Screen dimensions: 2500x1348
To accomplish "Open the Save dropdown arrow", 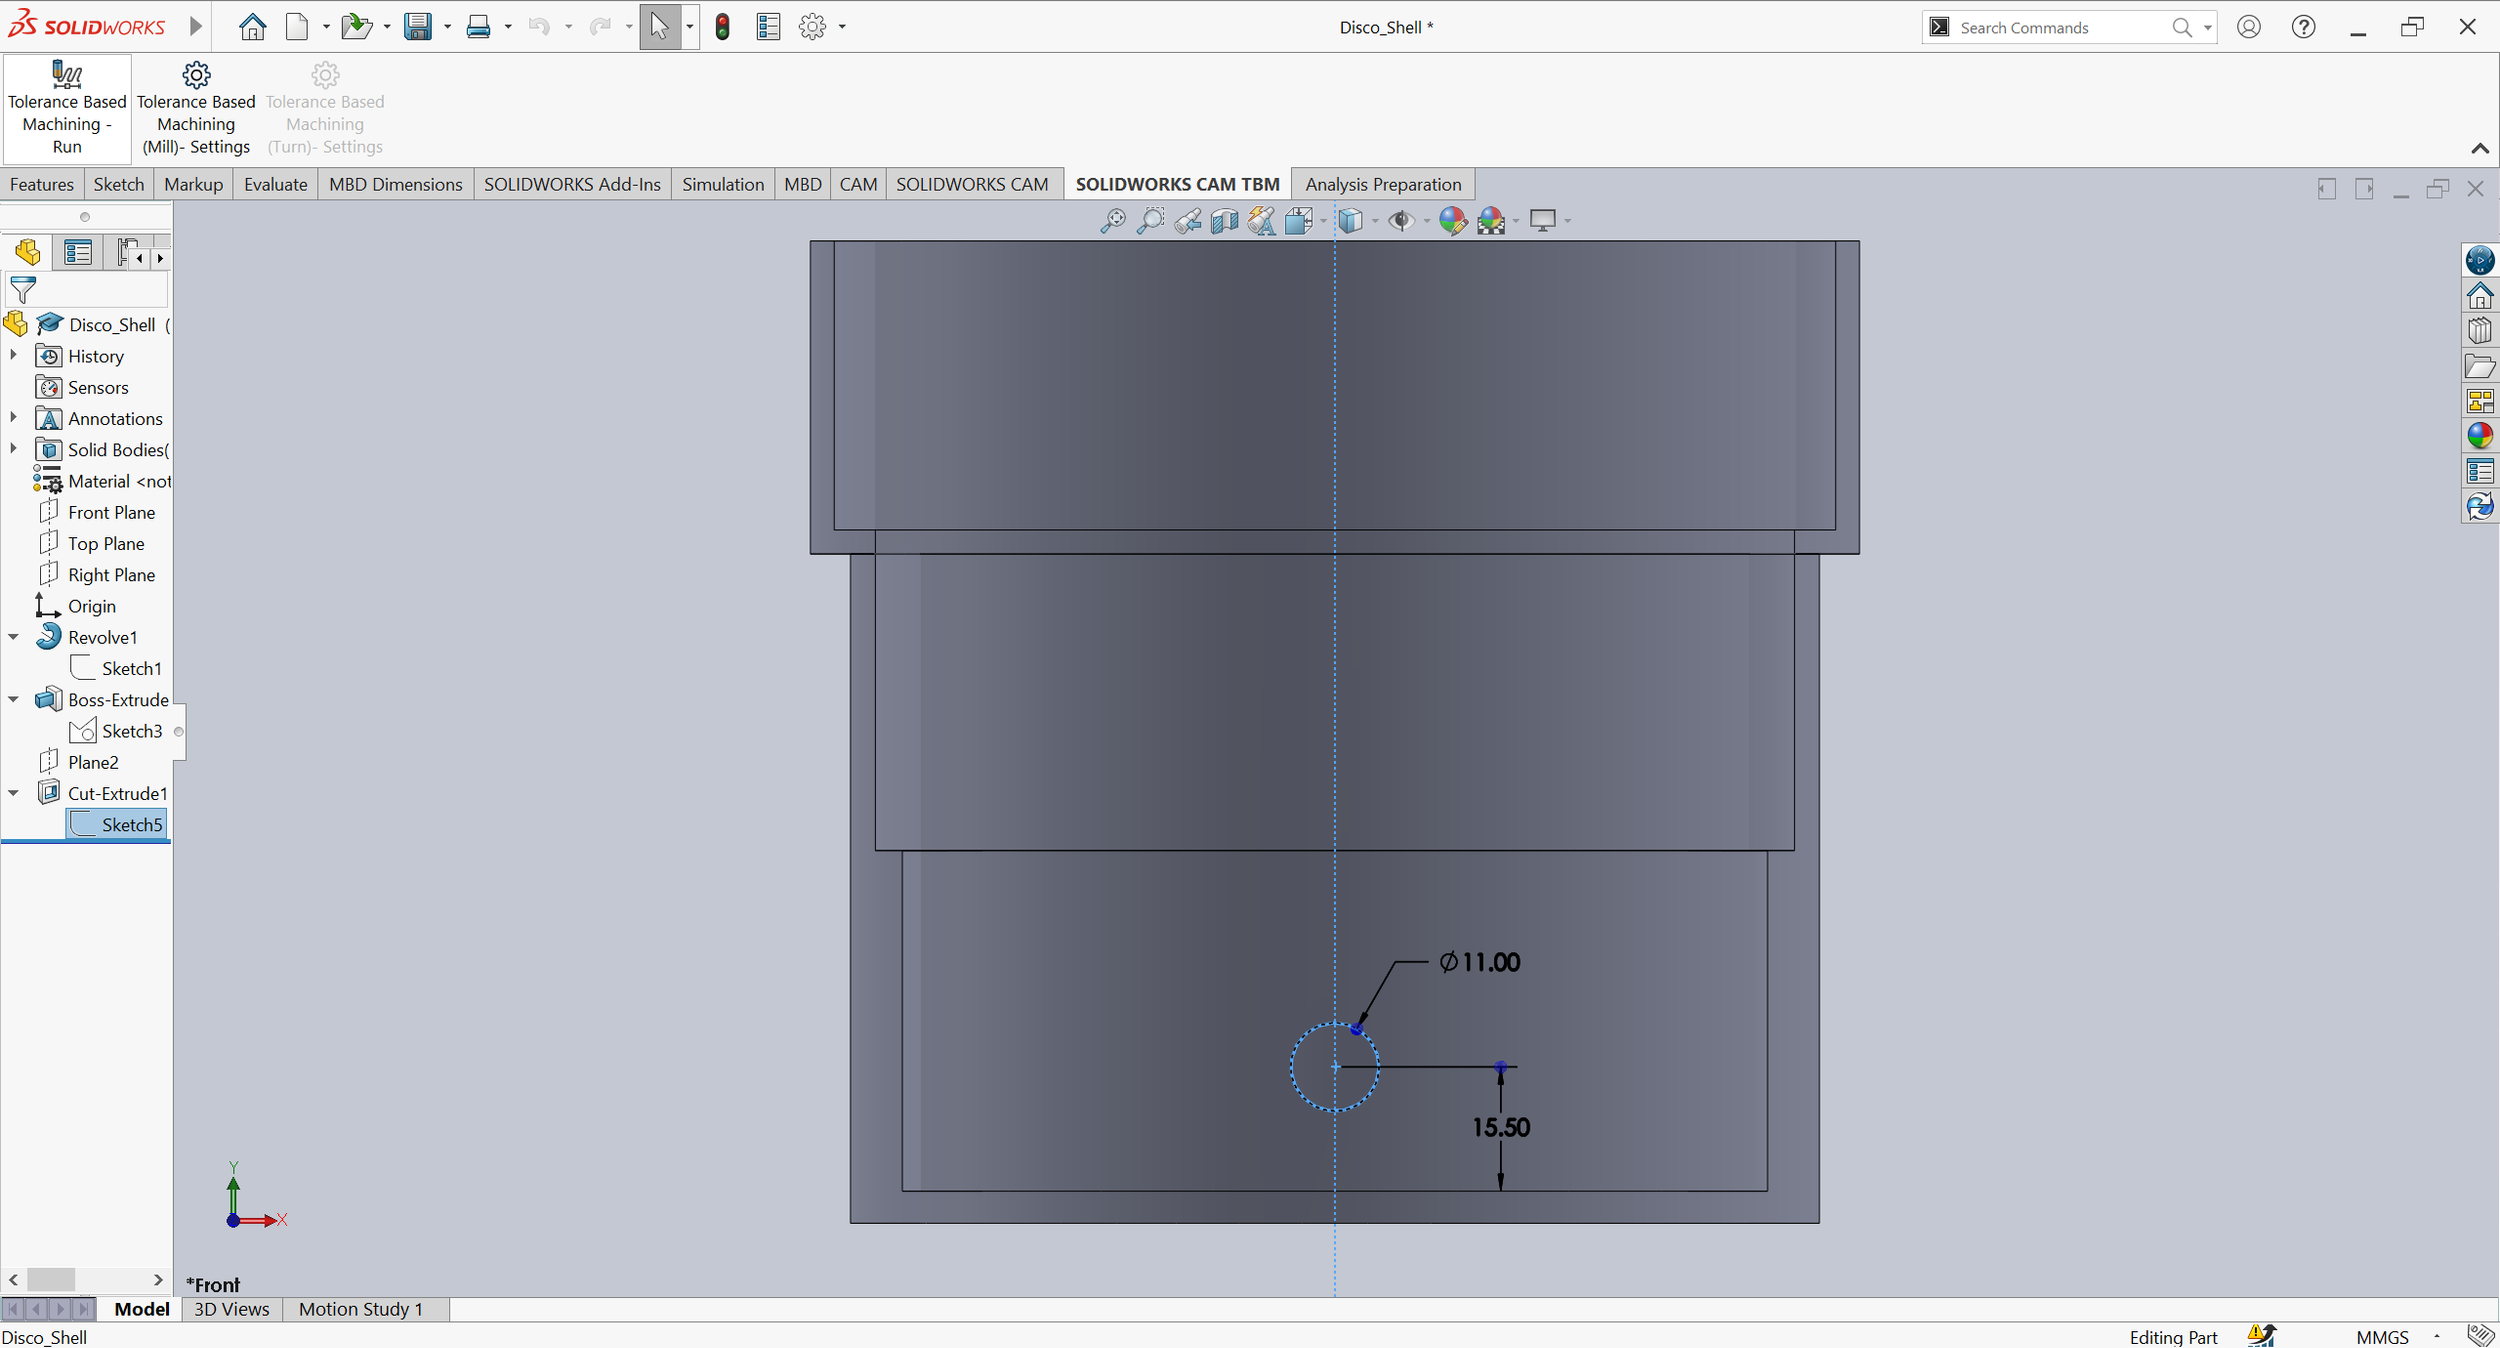I will pos(447,27).
